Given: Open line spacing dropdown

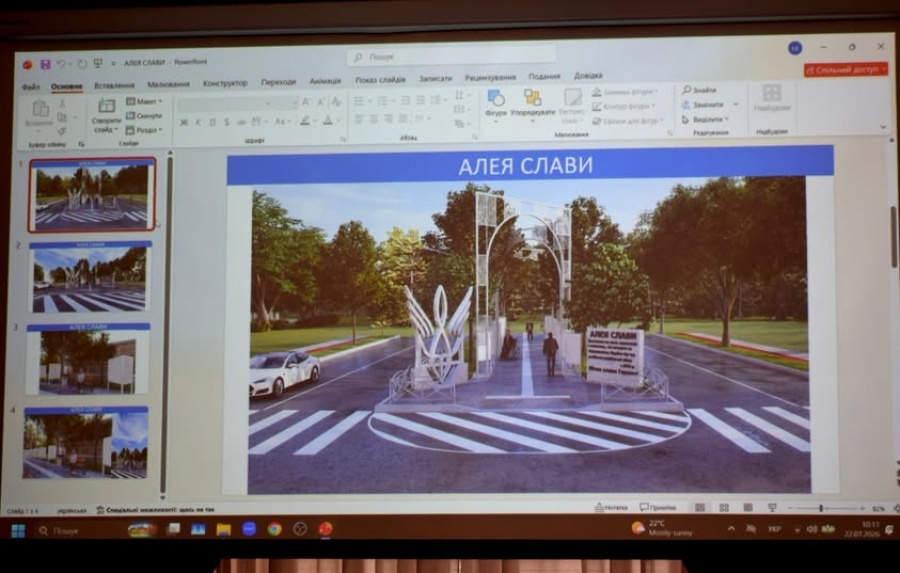Looking at the screenshot, I should [x=437, y=100].
